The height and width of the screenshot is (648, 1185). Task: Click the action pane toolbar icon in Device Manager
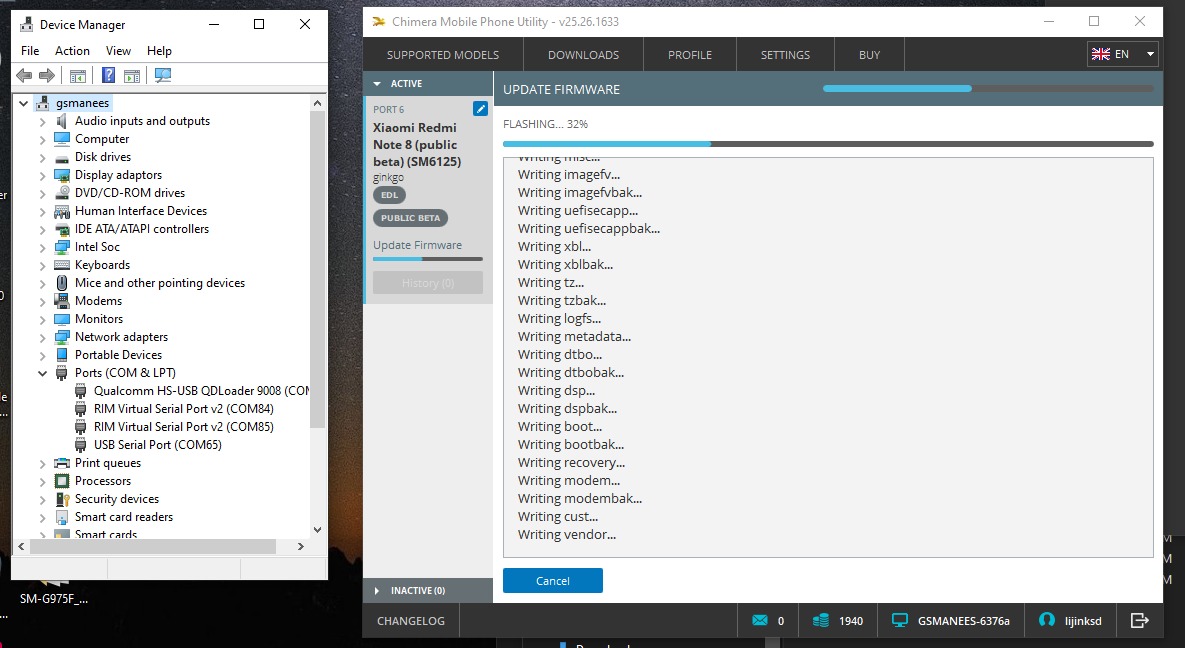pos(132,75)
